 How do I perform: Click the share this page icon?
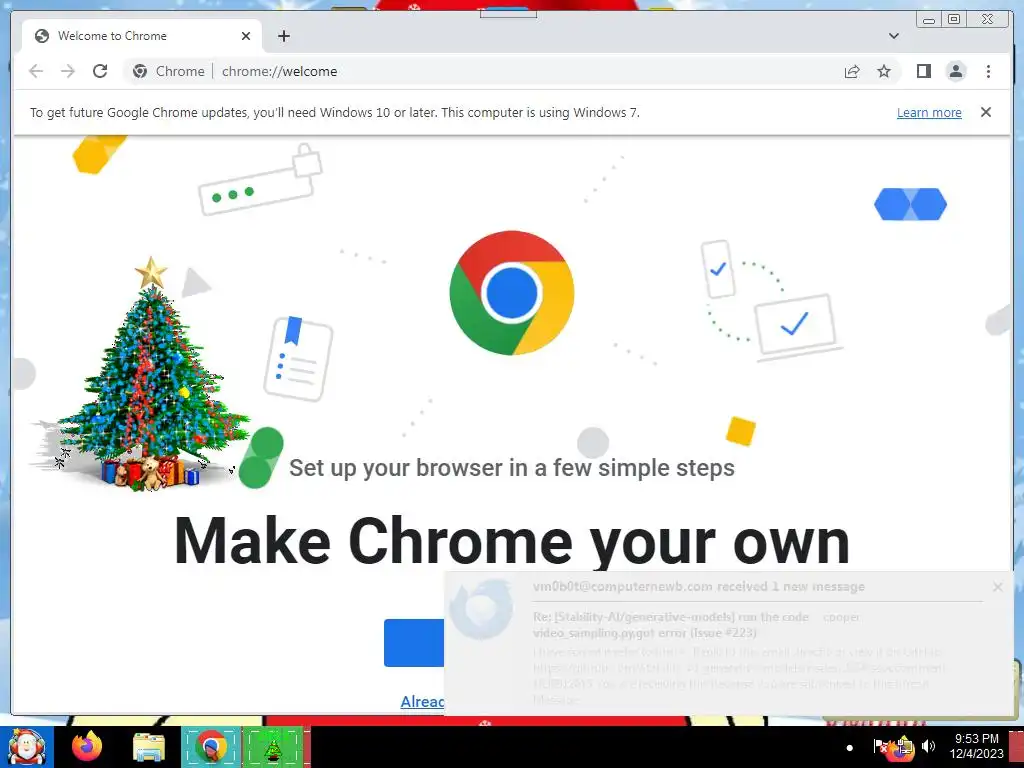[852, 71]
